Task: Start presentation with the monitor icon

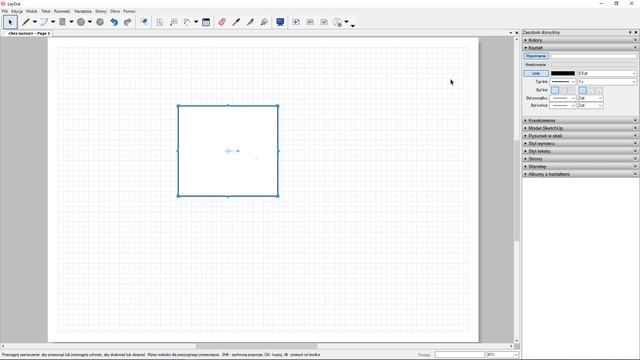Action: (x=280, y=22)
